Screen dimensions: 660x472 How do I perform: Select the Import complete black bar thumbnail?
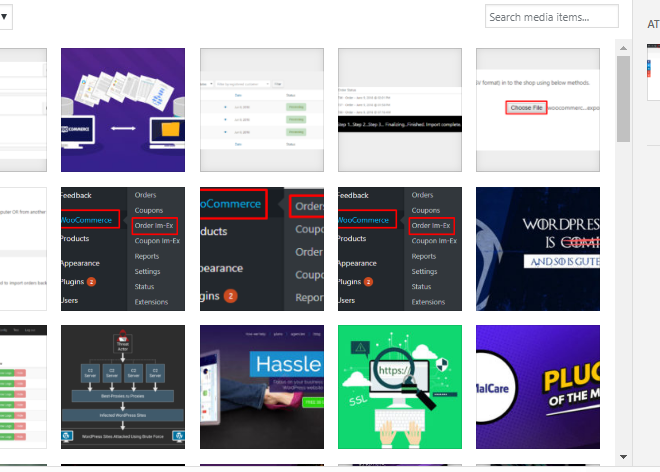[400, 110]
